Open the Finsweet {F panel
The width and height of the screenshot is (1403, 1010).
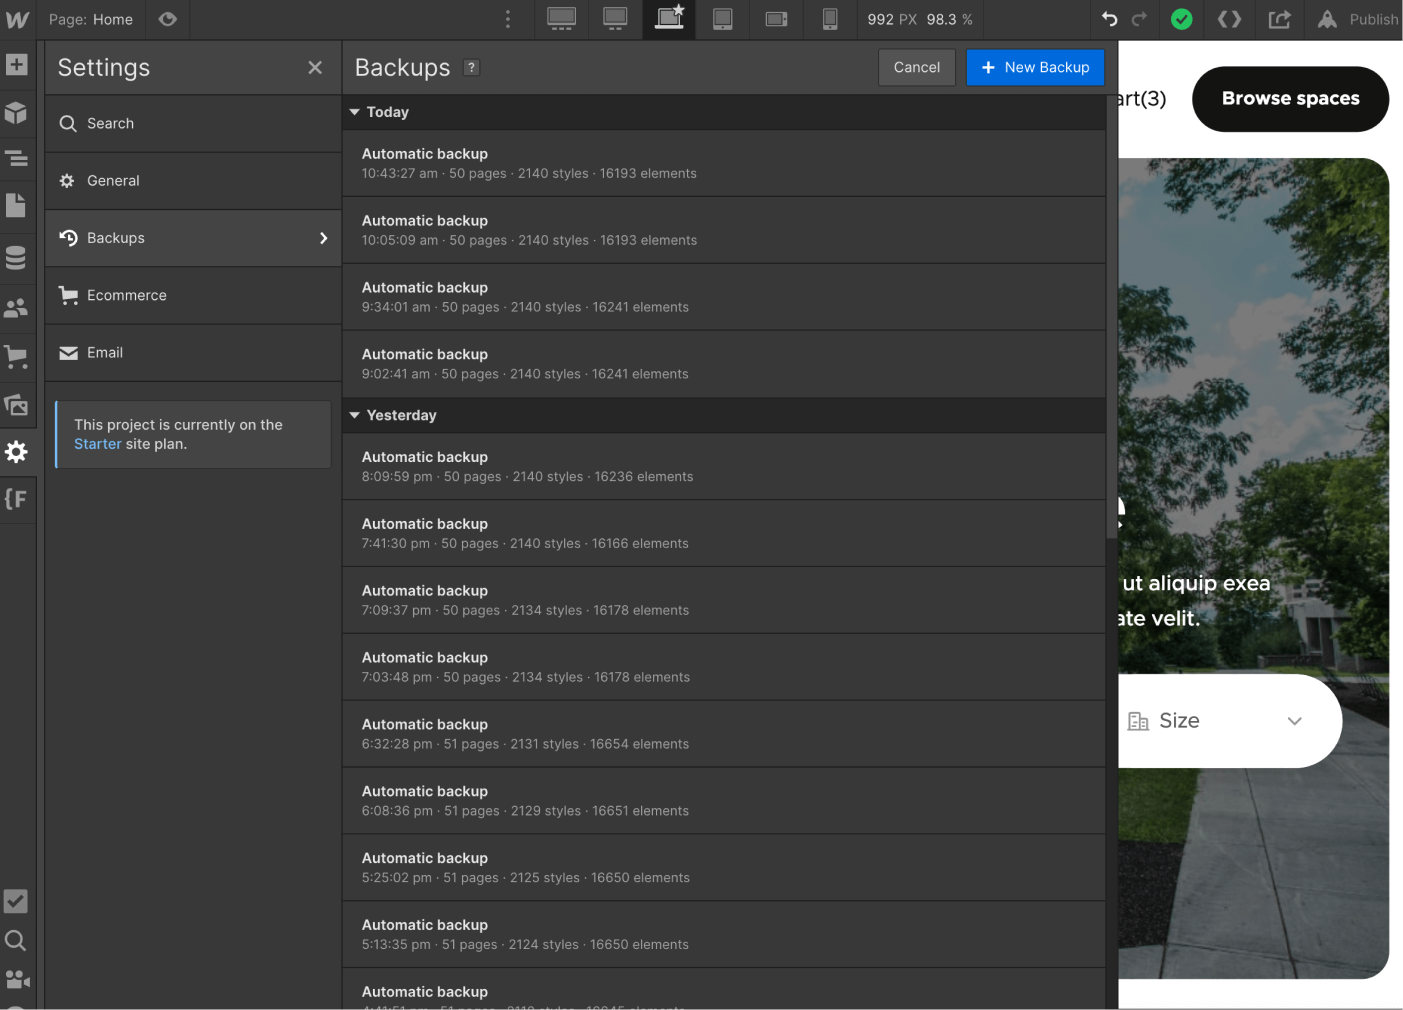point(16,499)
